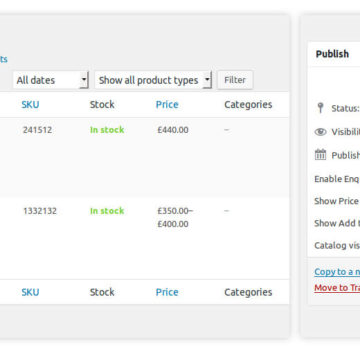Click the Catalog visibility label

tap(337, 245)
